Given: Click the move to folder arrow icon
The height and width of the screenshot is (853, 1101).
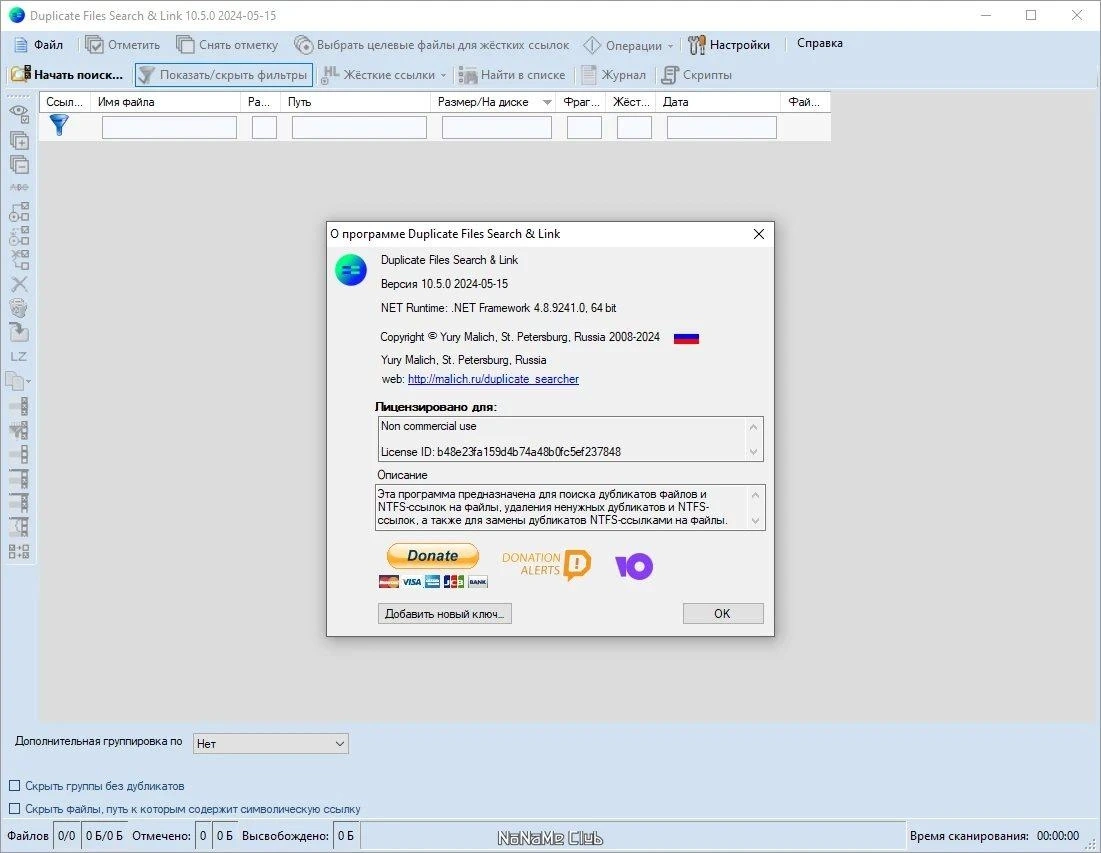Looking at the screenshot, I should point(19,331).
